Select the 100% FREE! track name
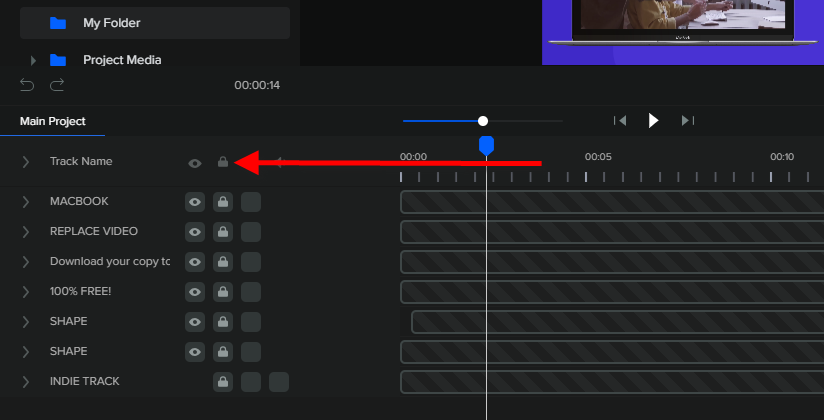The width and height of the screenshot is (824, 420). point(80,291)
